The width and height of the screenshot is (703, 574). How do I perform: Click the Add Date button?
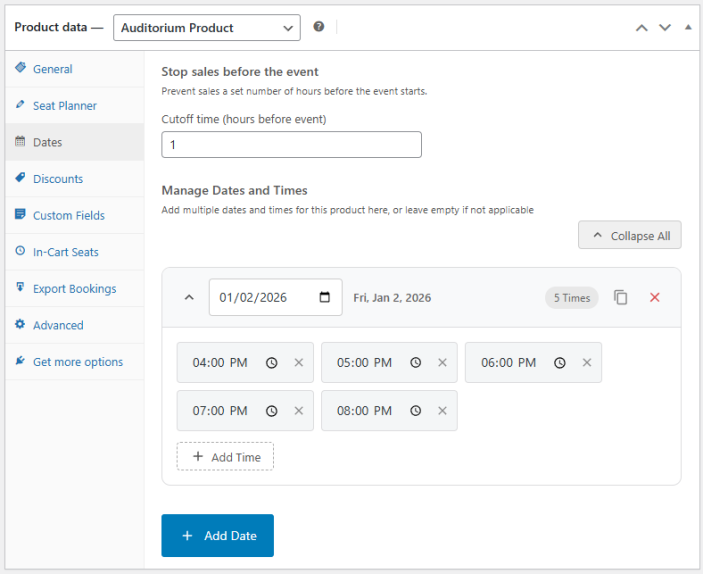pyautogui.click(x=217, y=536)
